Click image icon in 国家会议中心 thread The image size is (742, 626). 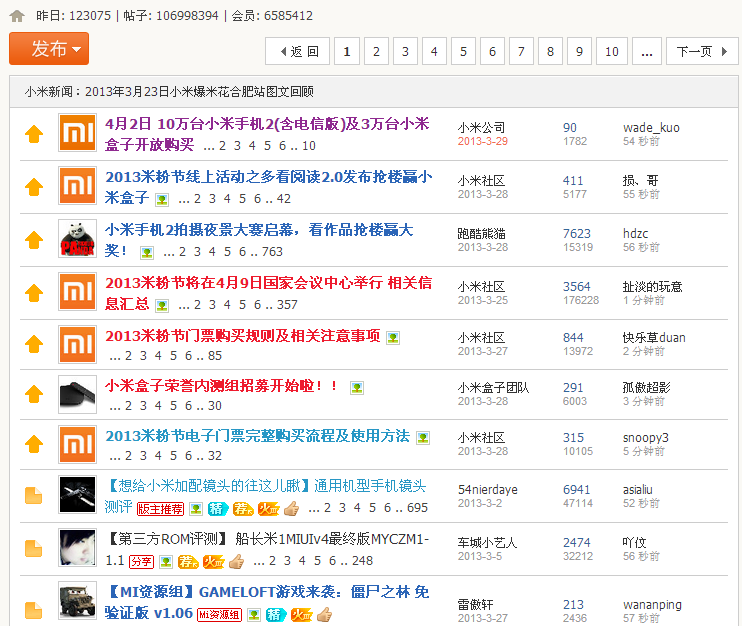(x=162, y=306)
